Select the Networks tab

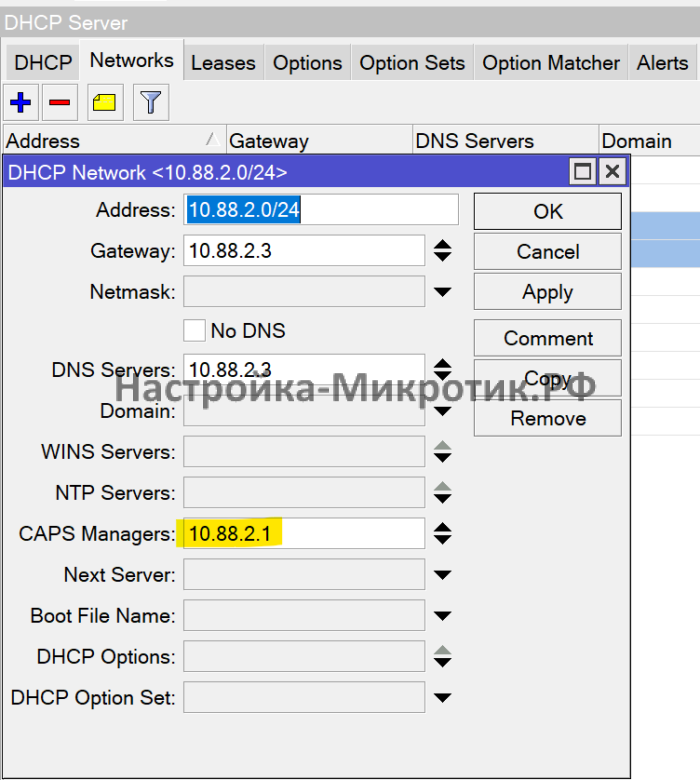pos(131,61)
